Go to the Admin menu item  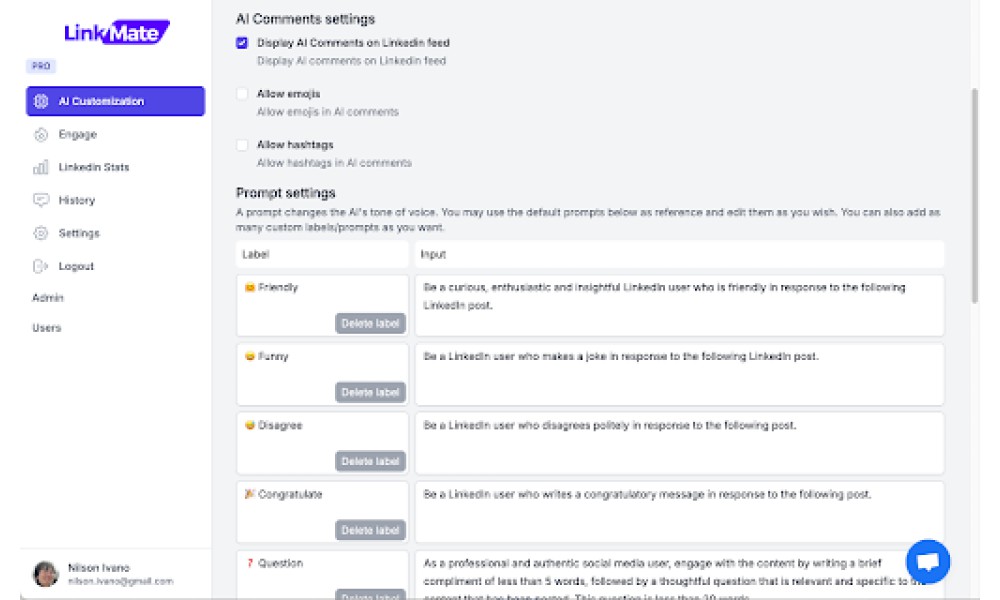(x=48, y=298)
